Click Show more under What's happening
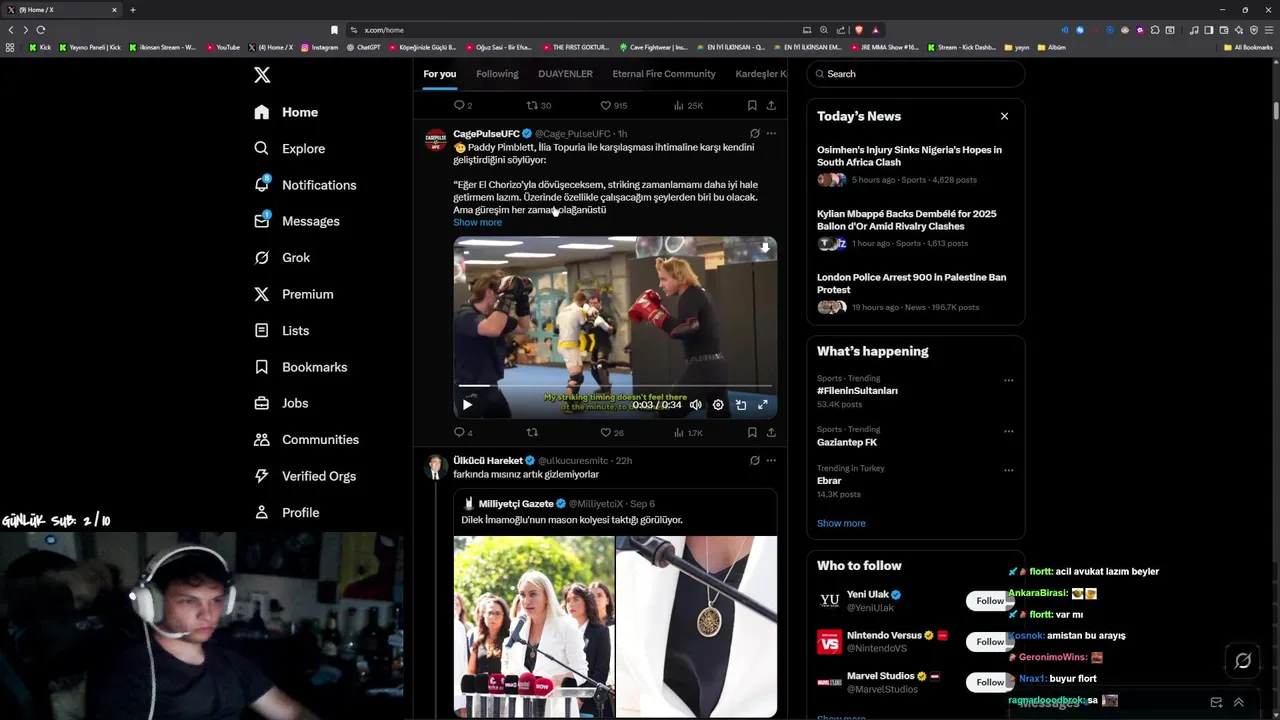The image size is (1280, 720). [841, 523]
